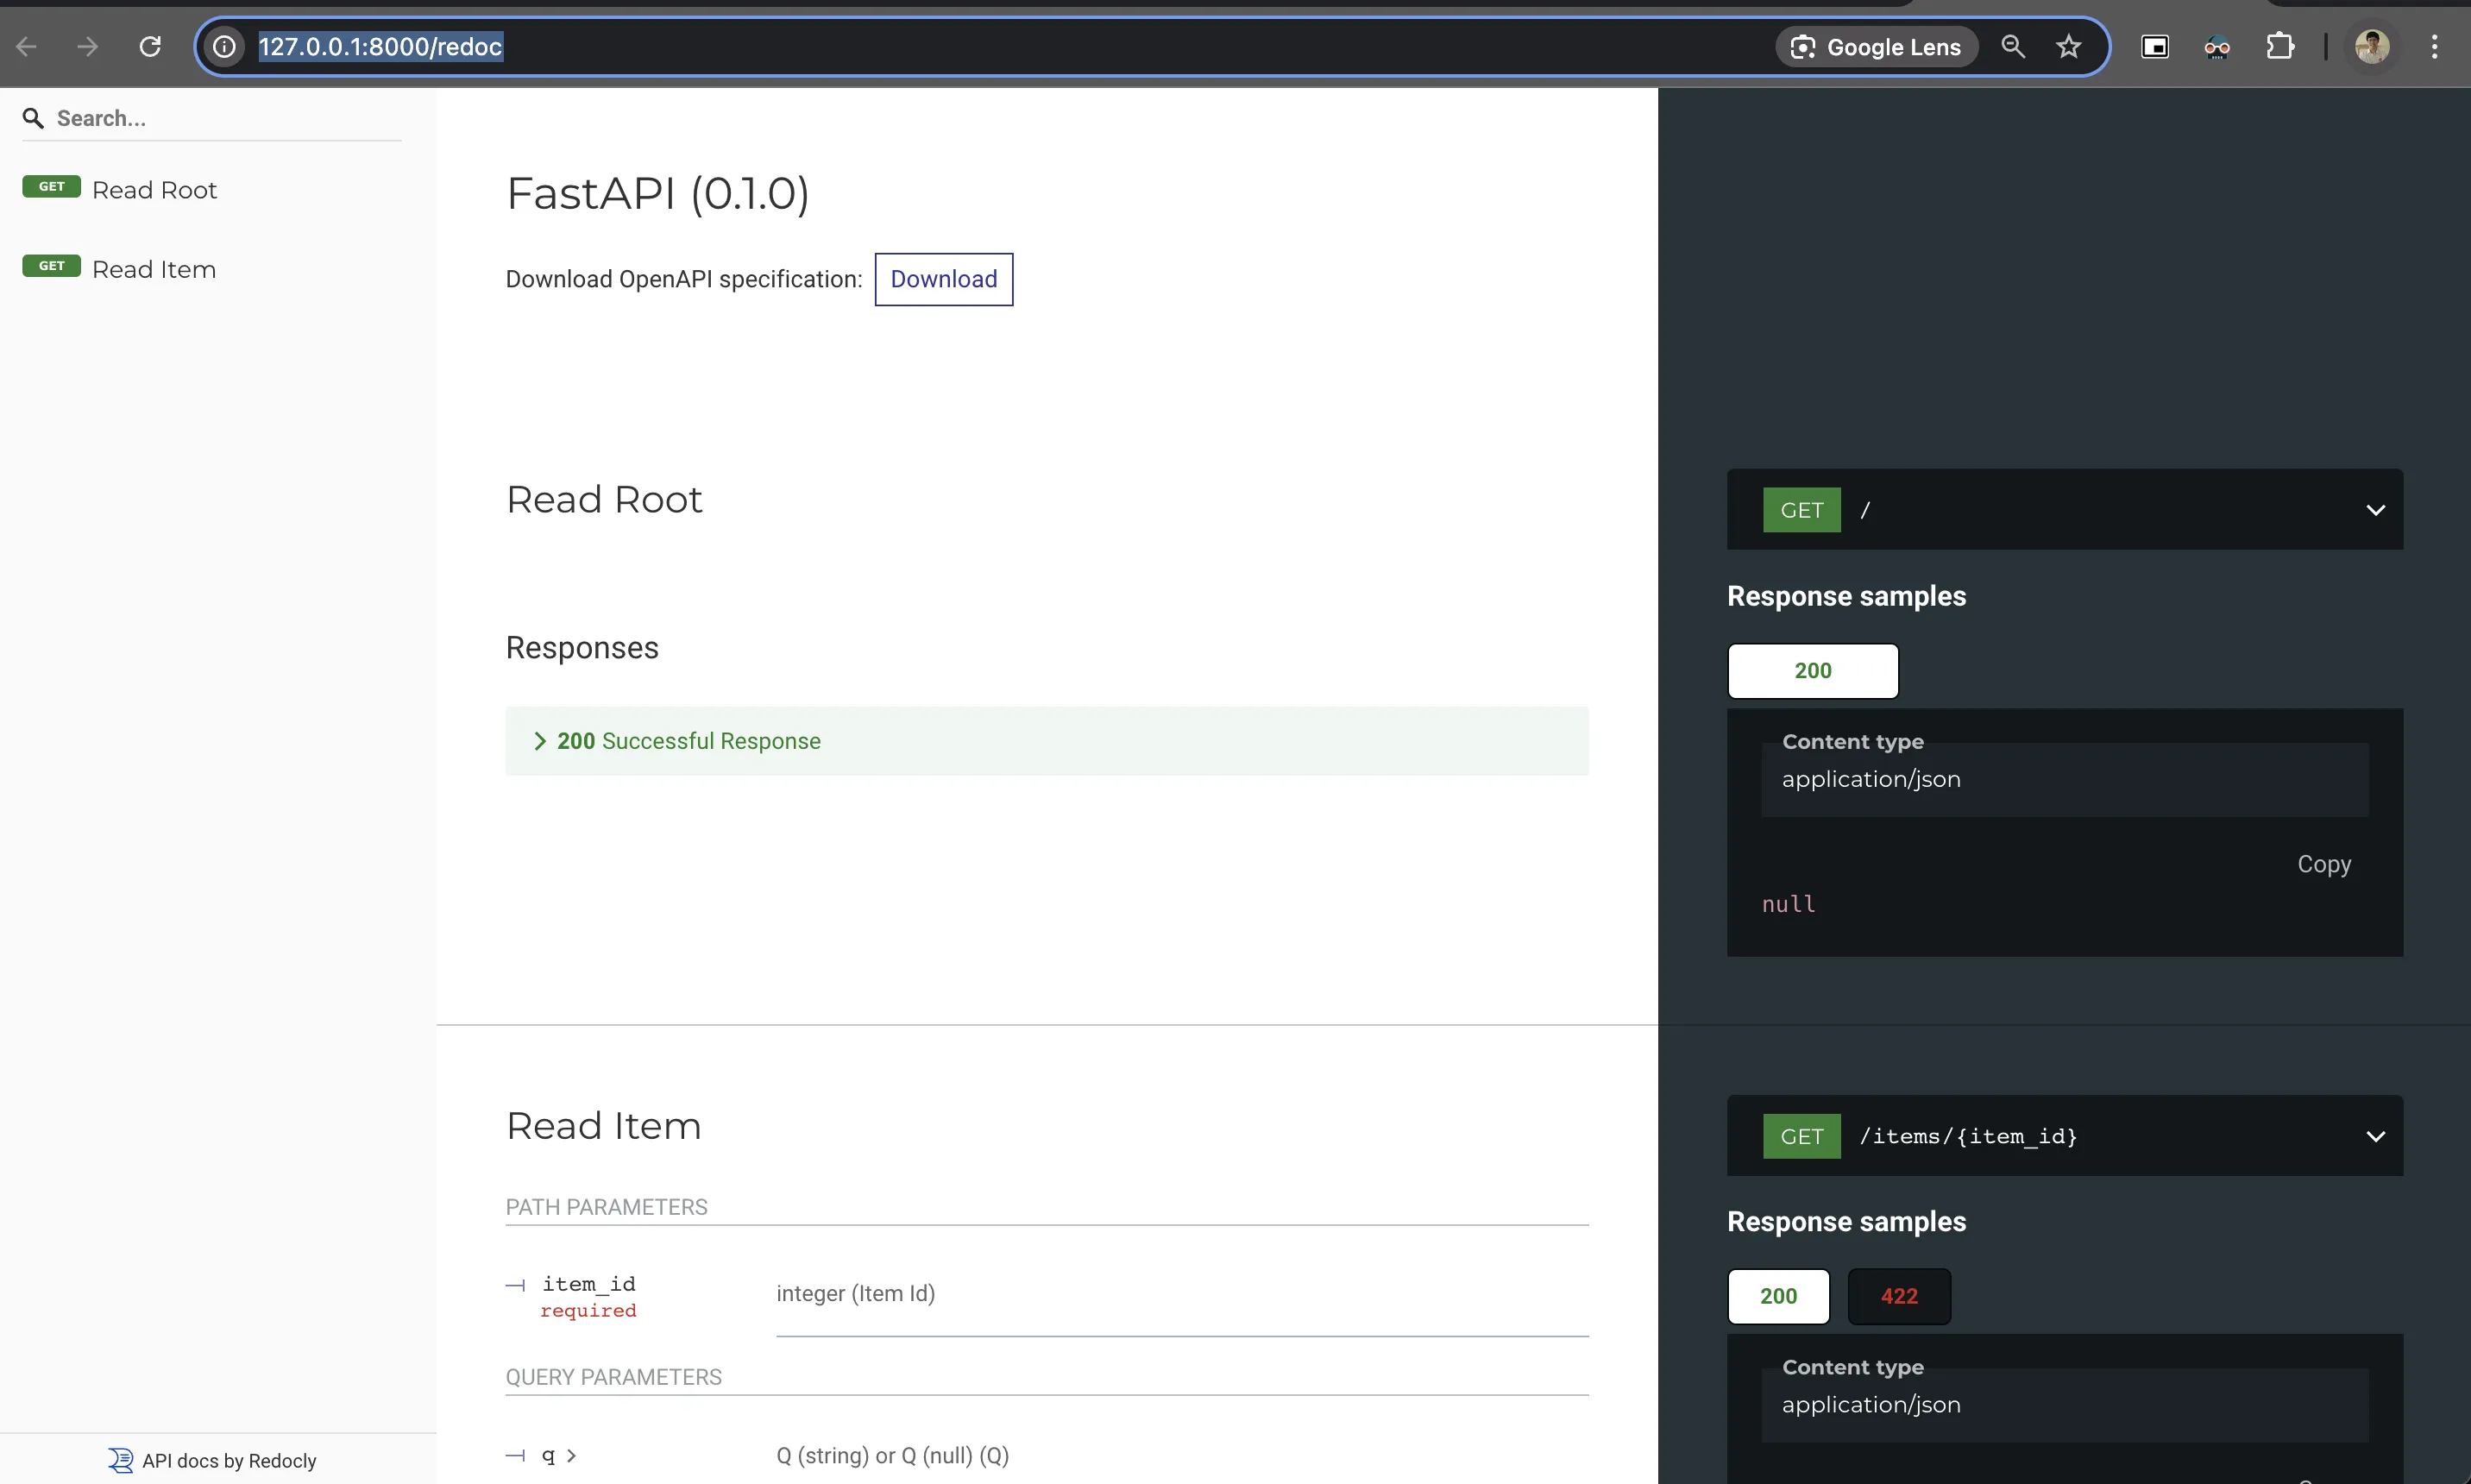The height and width of the screenshot is (1484, 2471).
Task: Click Response samples heading for Read Item
Action: click(1846, 1222)
